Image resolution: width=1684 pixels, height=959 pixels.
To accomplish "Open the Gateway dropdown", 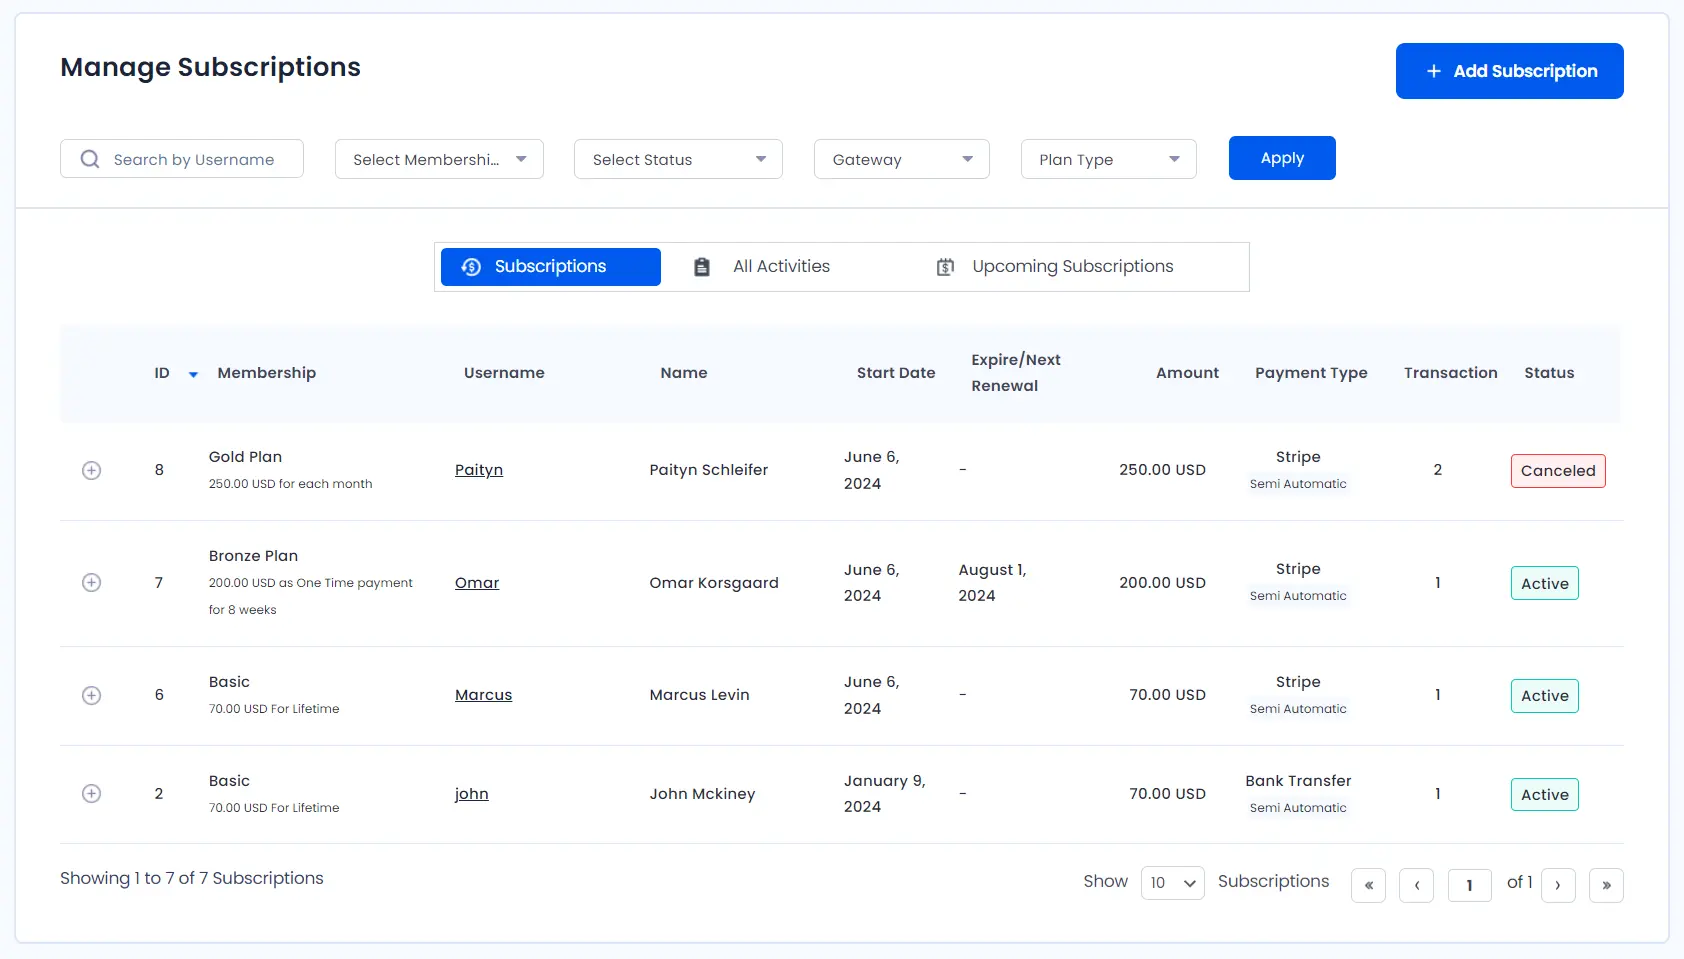I will point(902,159).
